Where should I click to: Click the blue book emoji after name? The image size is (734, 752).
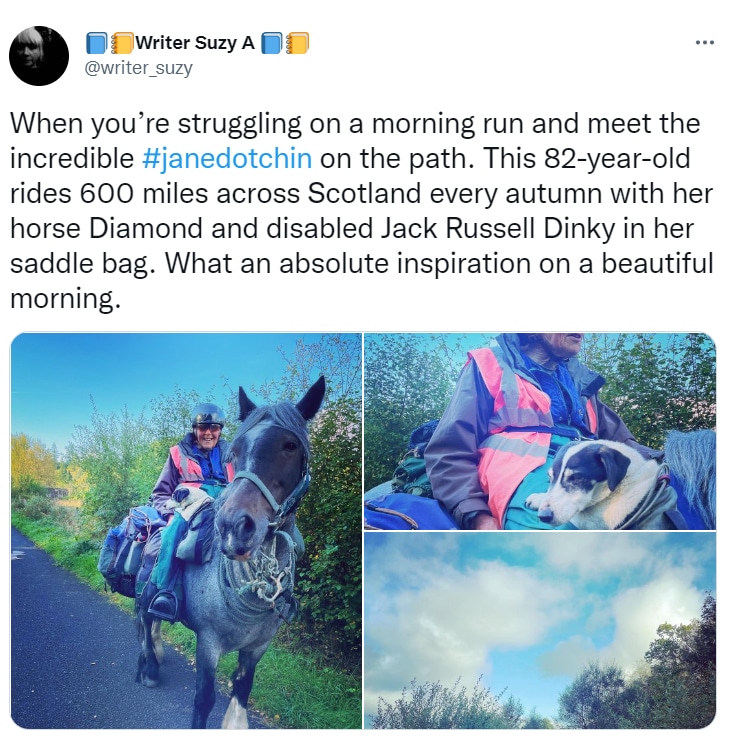[272, 43]
